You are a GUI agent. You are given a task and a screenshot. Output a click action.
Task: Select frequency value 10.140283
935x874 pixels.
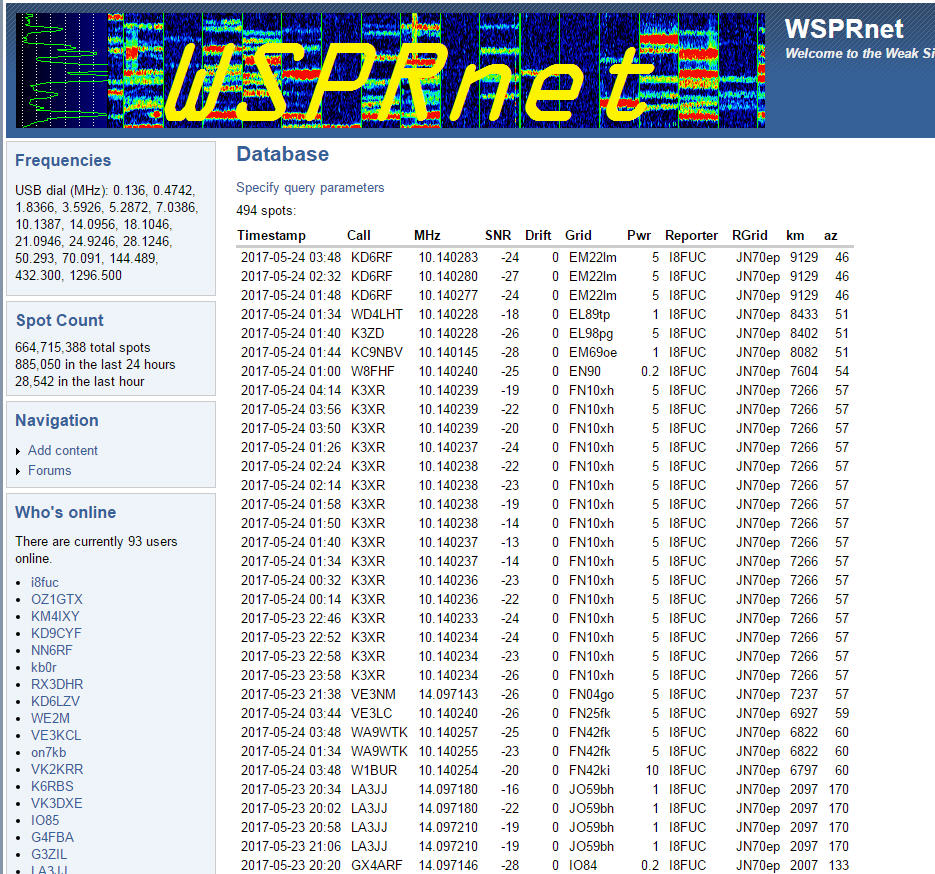(448, 258)
